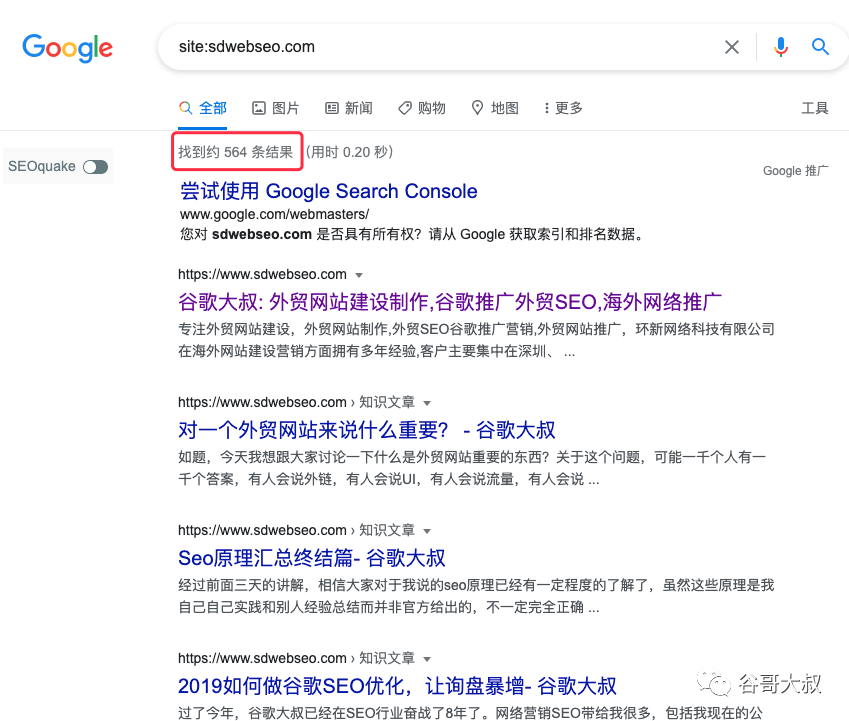The height and width of the screenshot is (721, 849).
Task: Open dropdown arrow above Seo原理汇总终结篇 result
Action: [427, 531]
